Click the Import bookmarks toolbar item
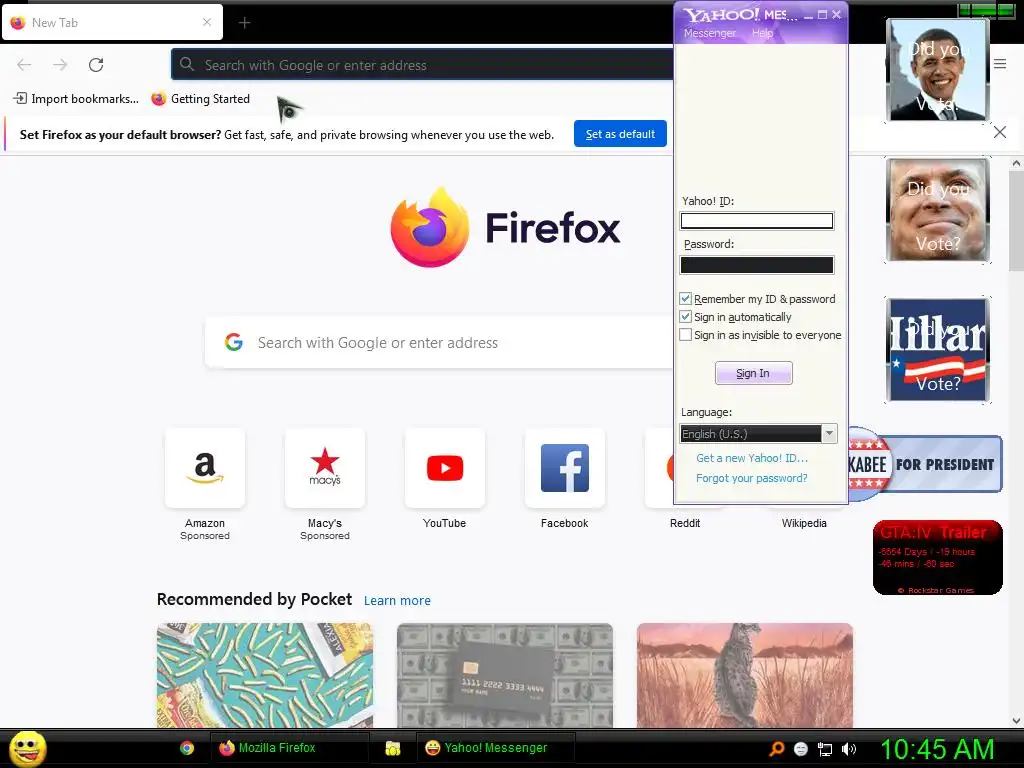Screen dimensions: 1024x768 76,99
